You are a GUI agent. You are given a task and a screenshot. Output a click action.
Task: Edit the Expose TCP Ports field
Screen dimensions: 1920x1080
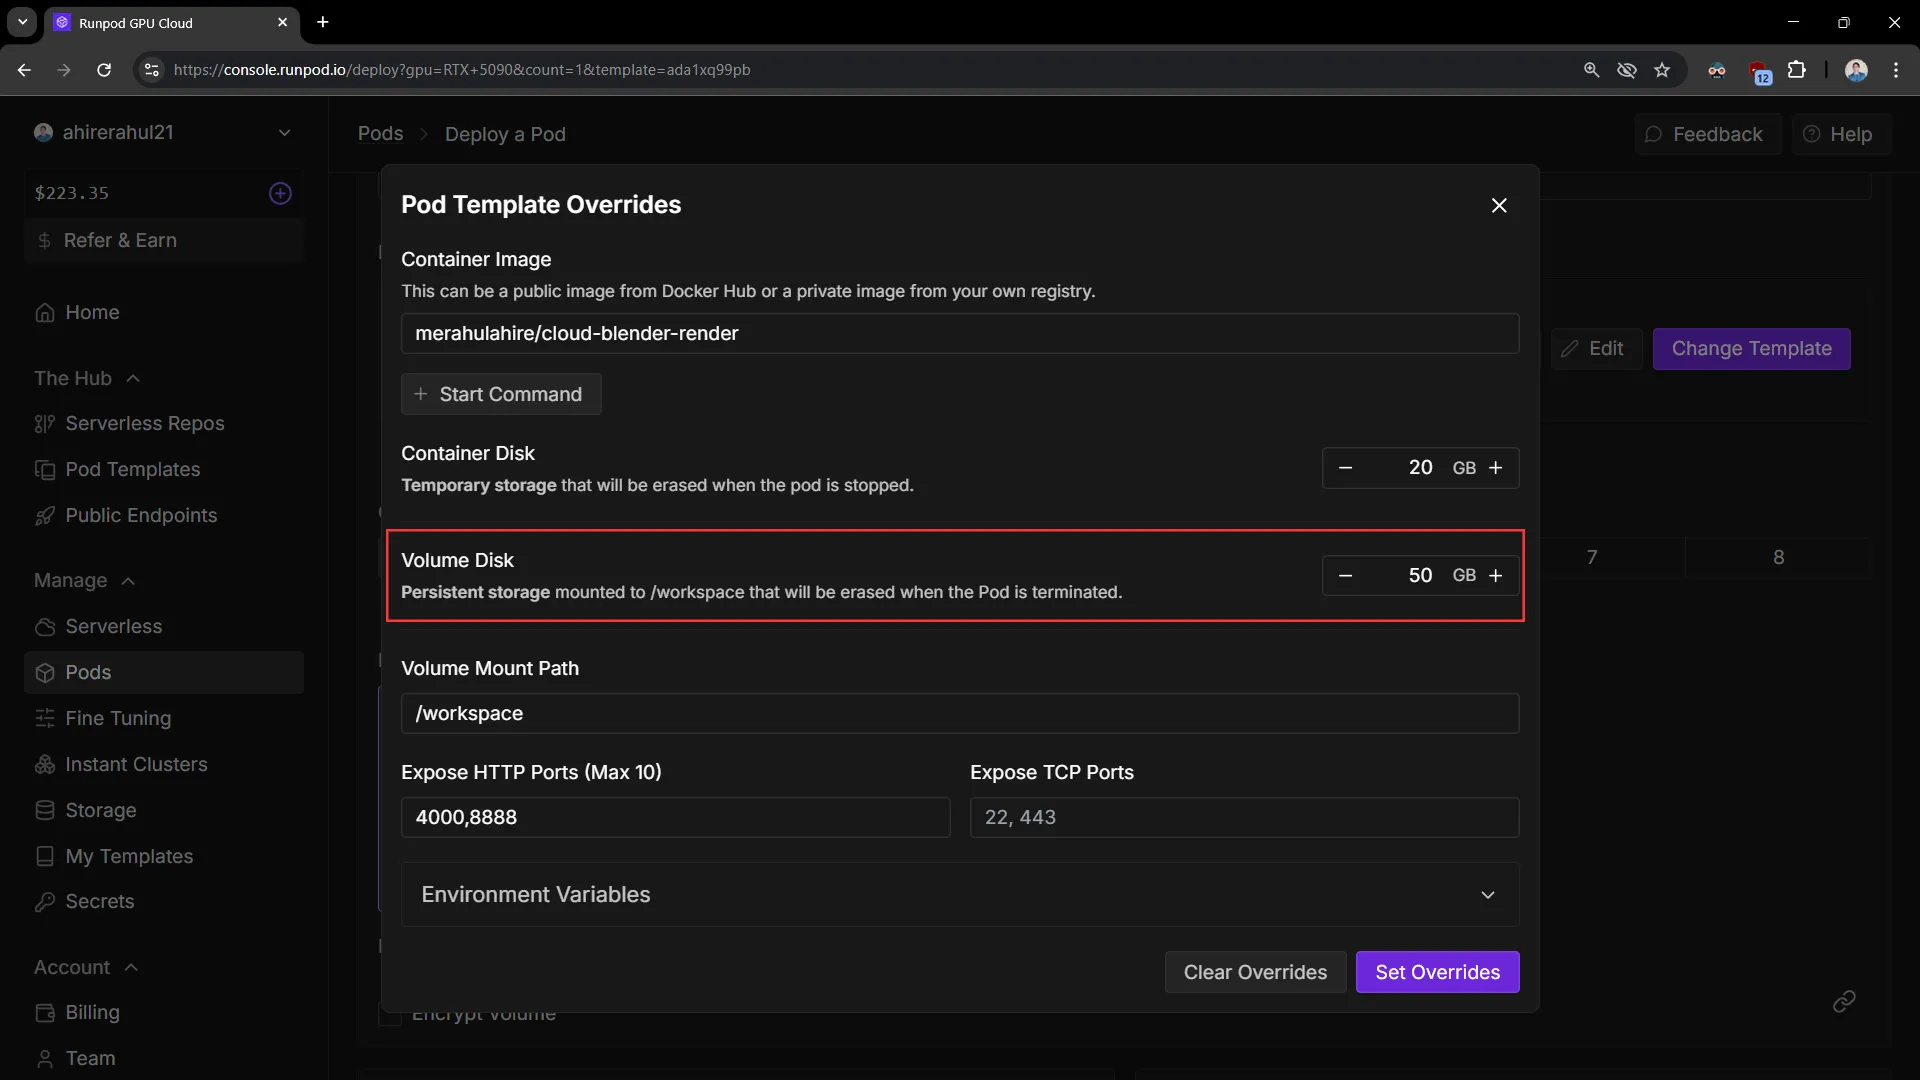(x=1243, y=817)
